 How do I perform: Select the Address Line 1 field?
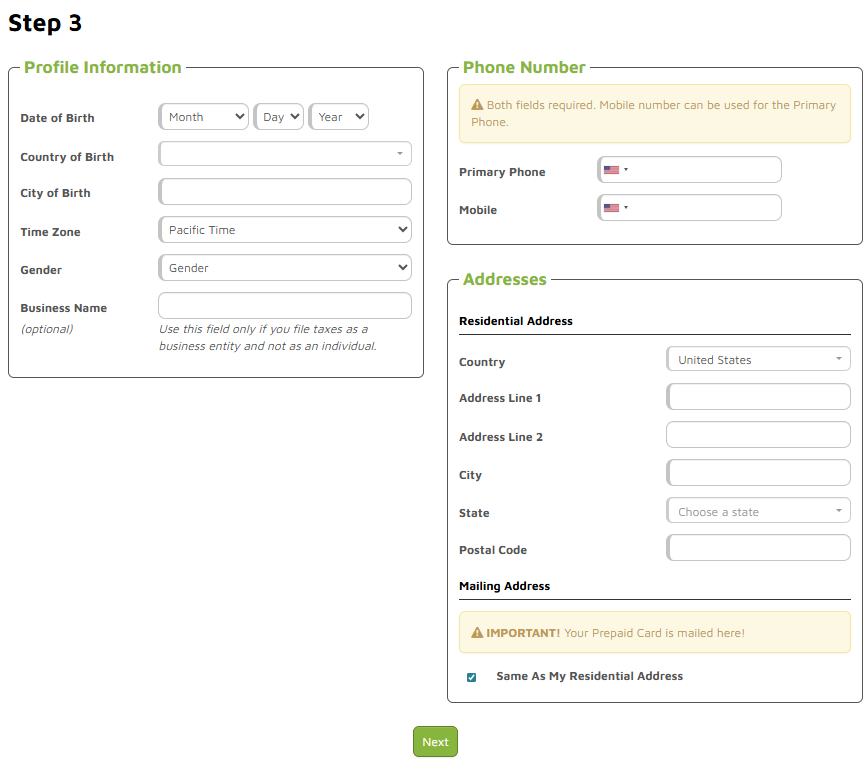[x=758, y=397]
